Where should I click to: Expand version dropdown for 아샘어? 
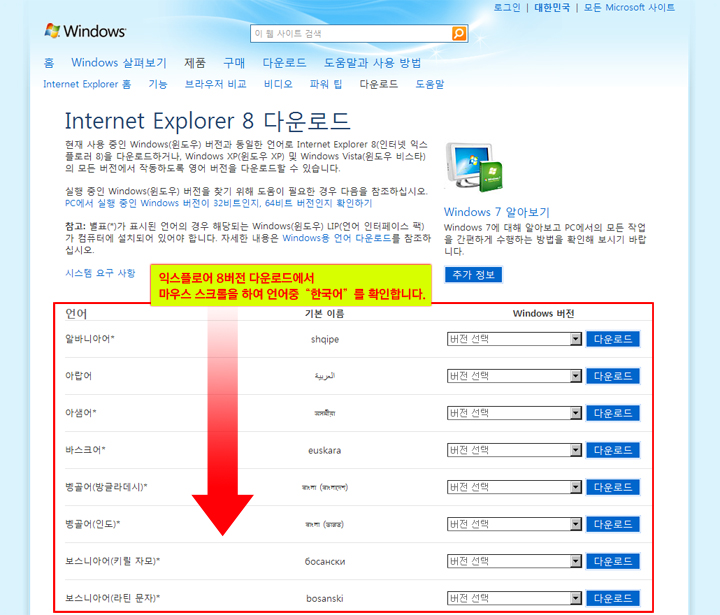(x=514, y=413)
